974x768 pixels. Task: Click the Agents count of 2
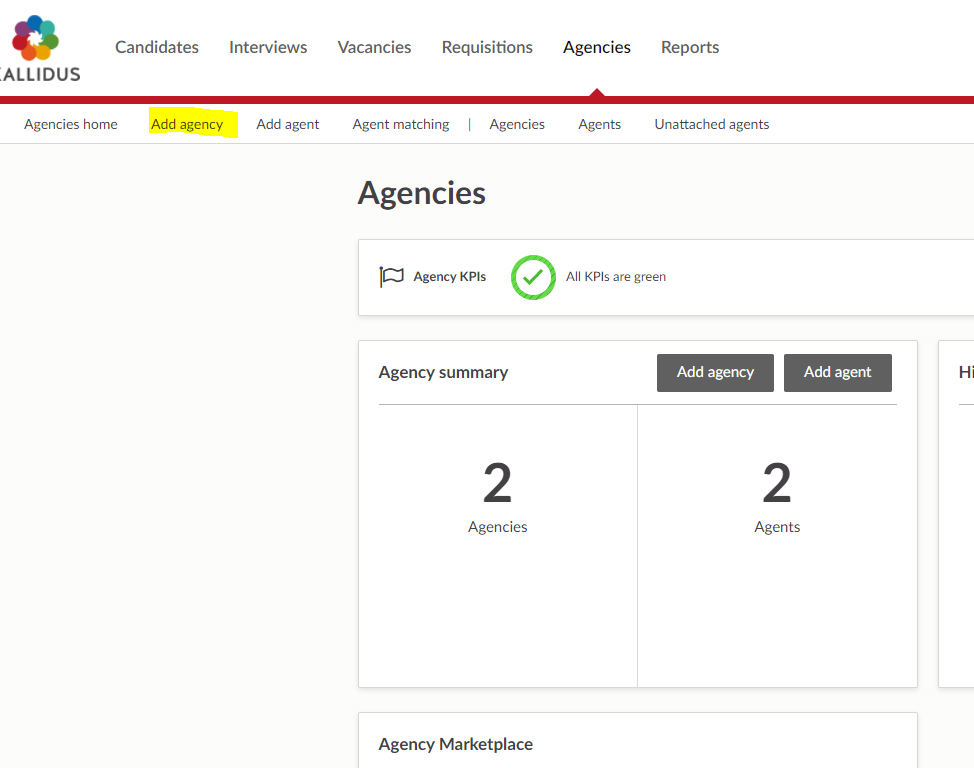point(777,484)
